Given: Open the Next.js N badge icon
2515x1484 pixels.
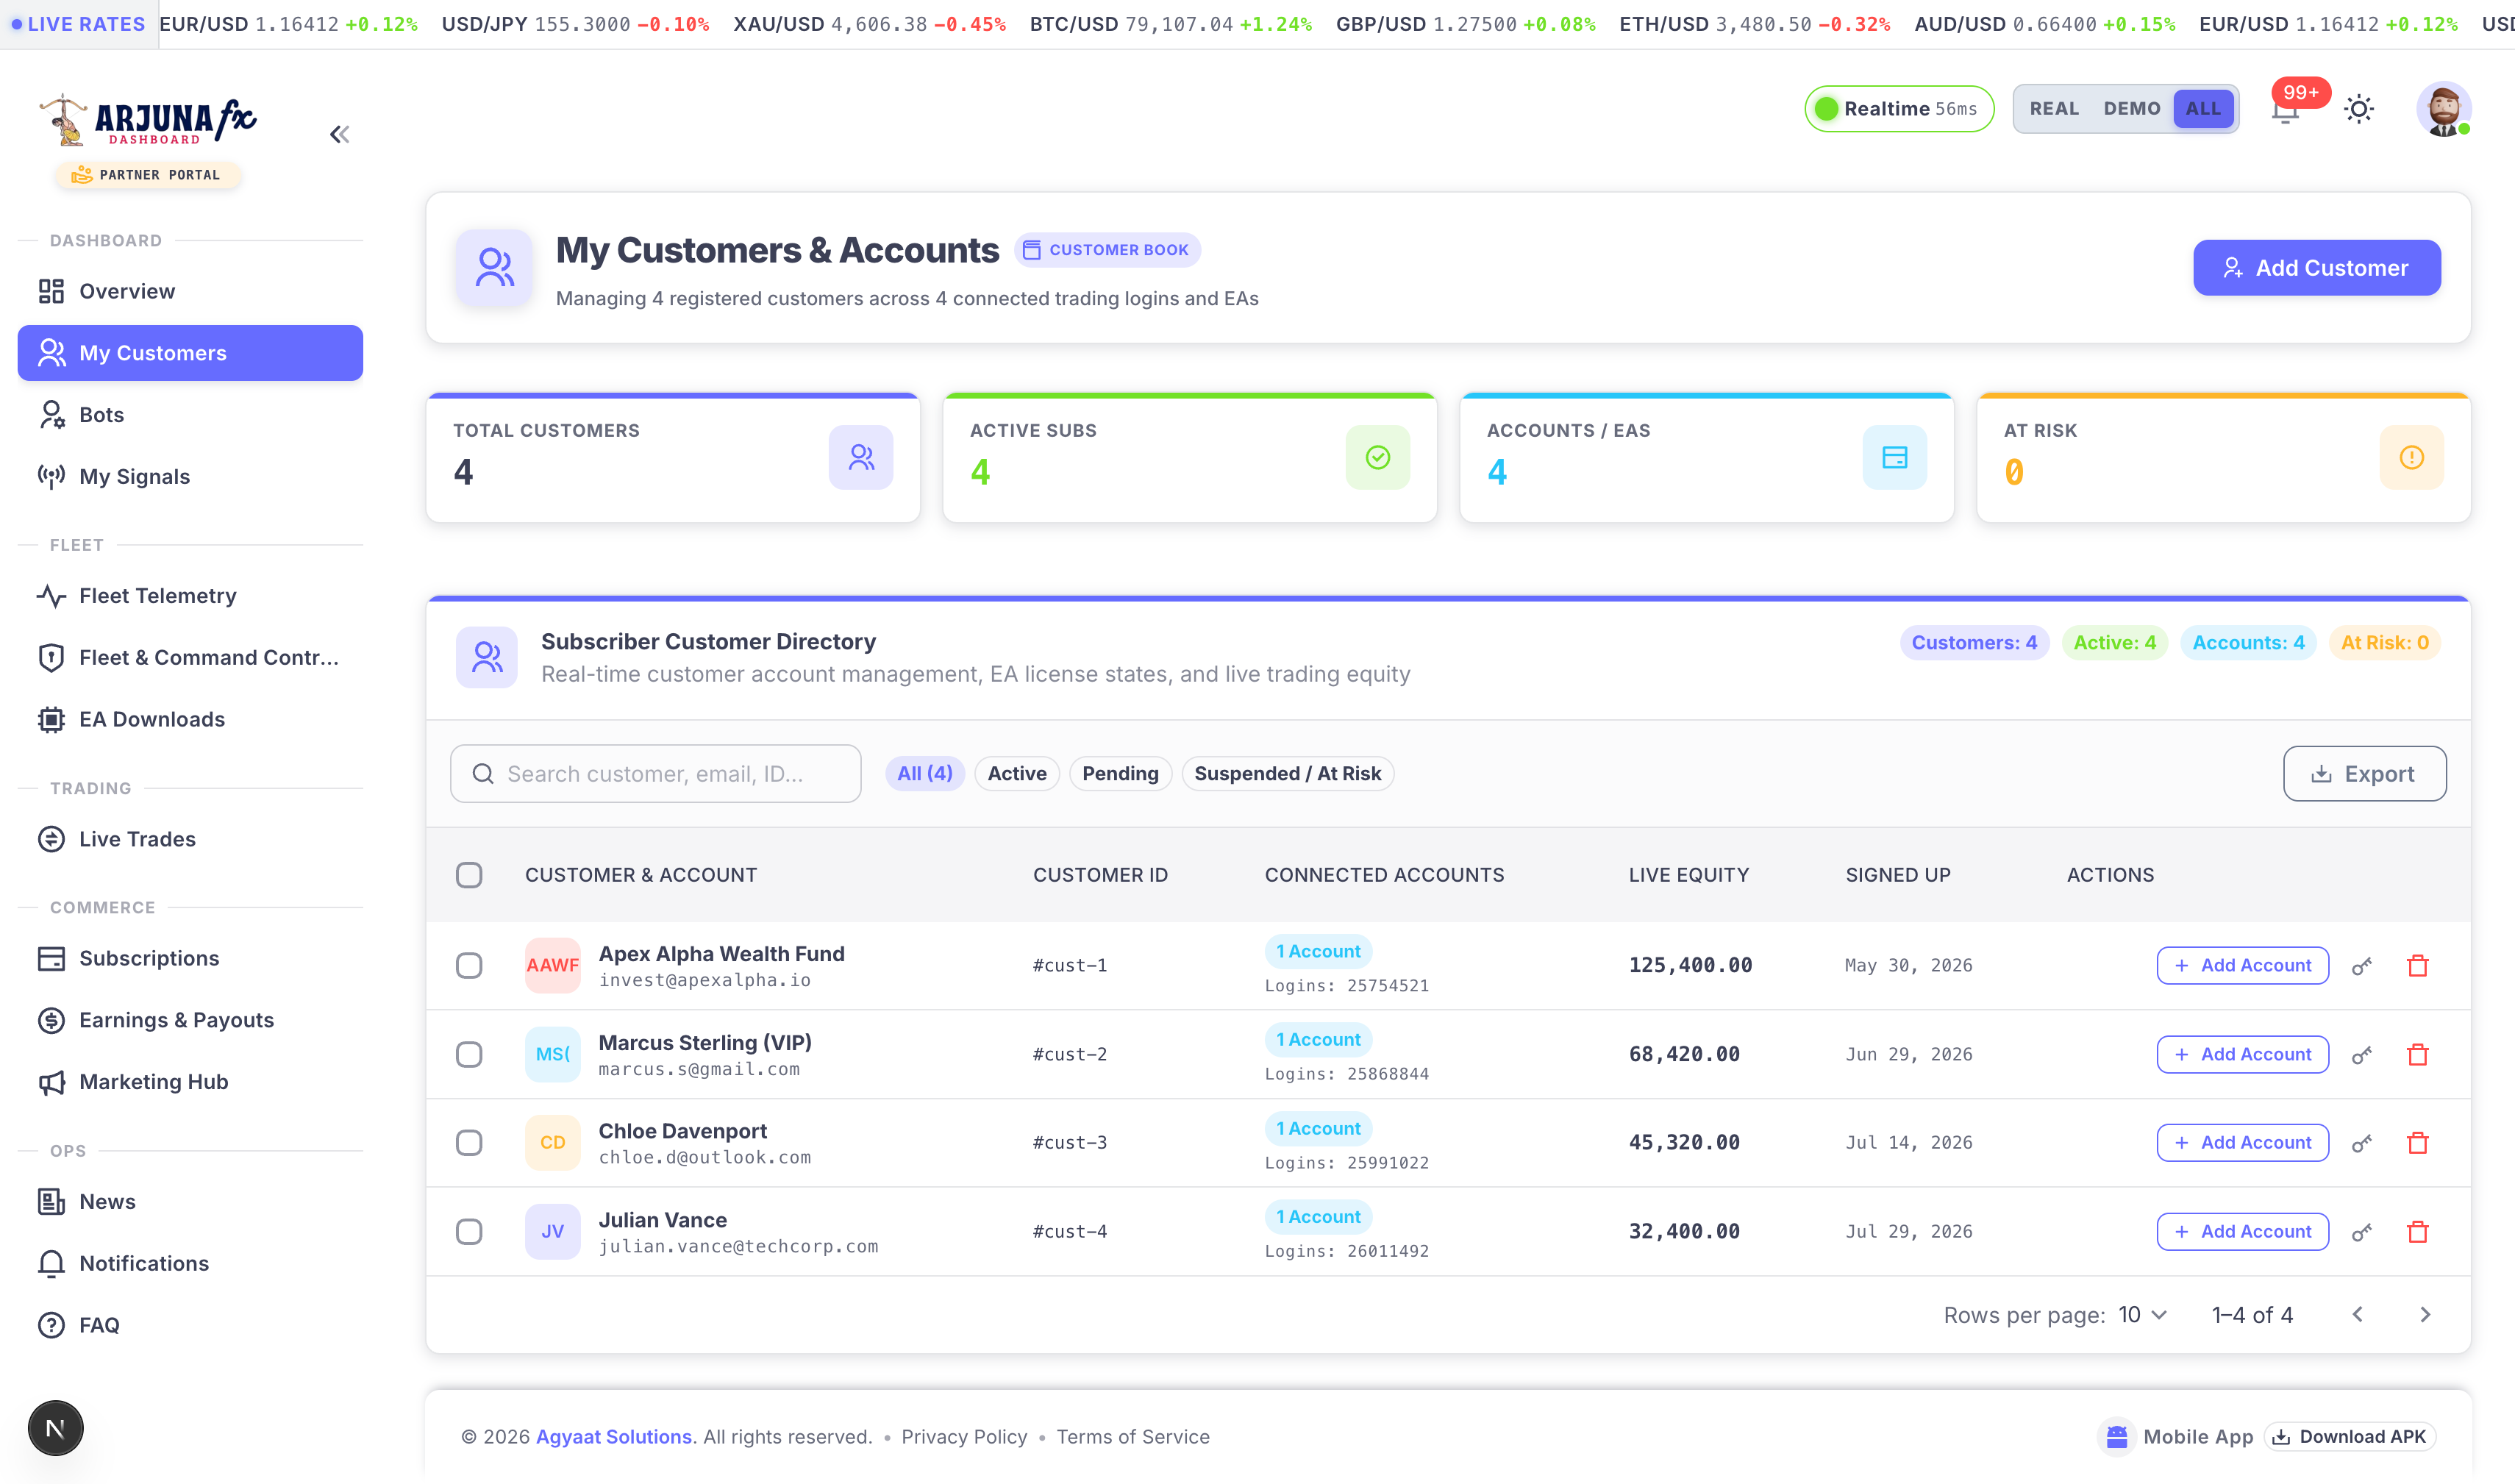Looking at the screenshot, I should tap(56, 1428).
